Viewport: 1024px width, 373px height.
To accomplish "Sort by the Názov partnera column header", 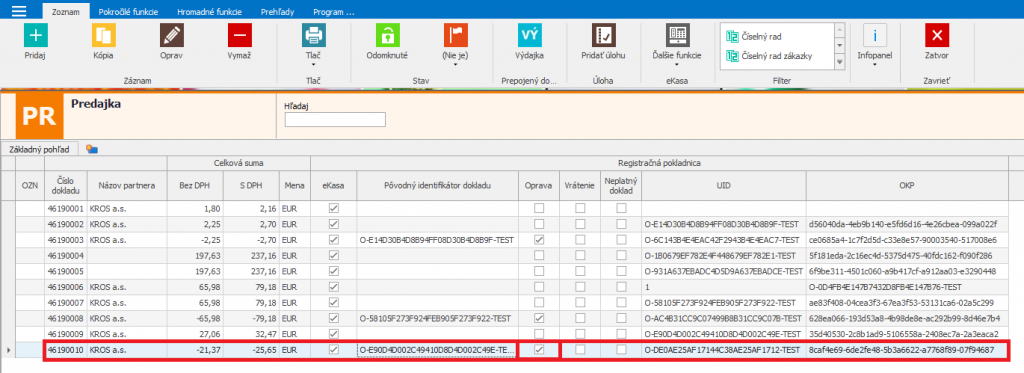I will pos(127,186).
